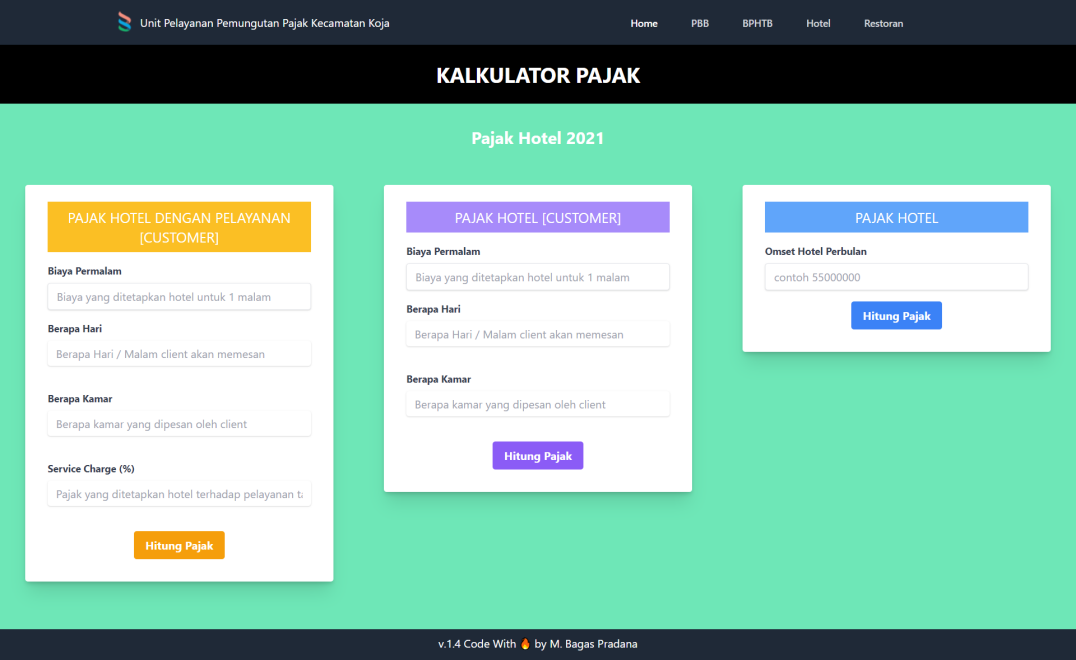
Task: Click the yellow Pajak Hotel Dengan Pelayanan header
Action: click(x=179, y=227)
